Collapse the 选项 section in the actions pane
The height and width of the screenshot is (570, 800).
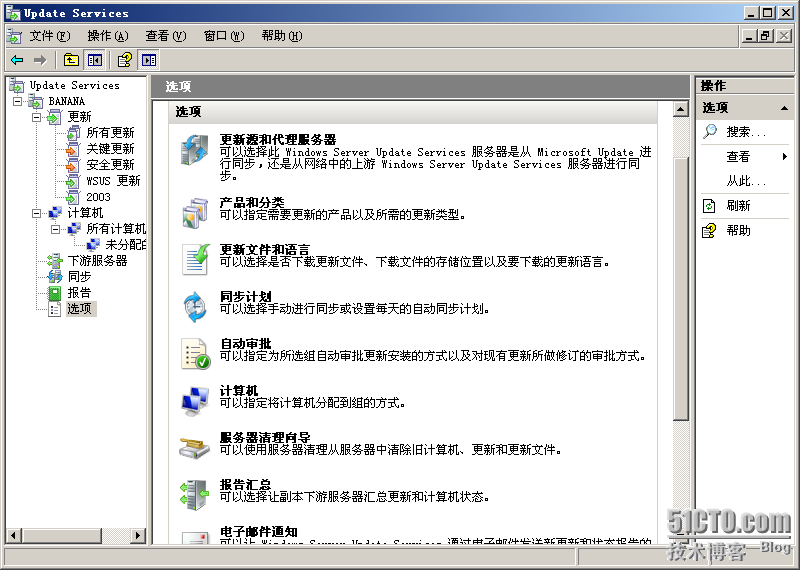(x=784, y=108)
